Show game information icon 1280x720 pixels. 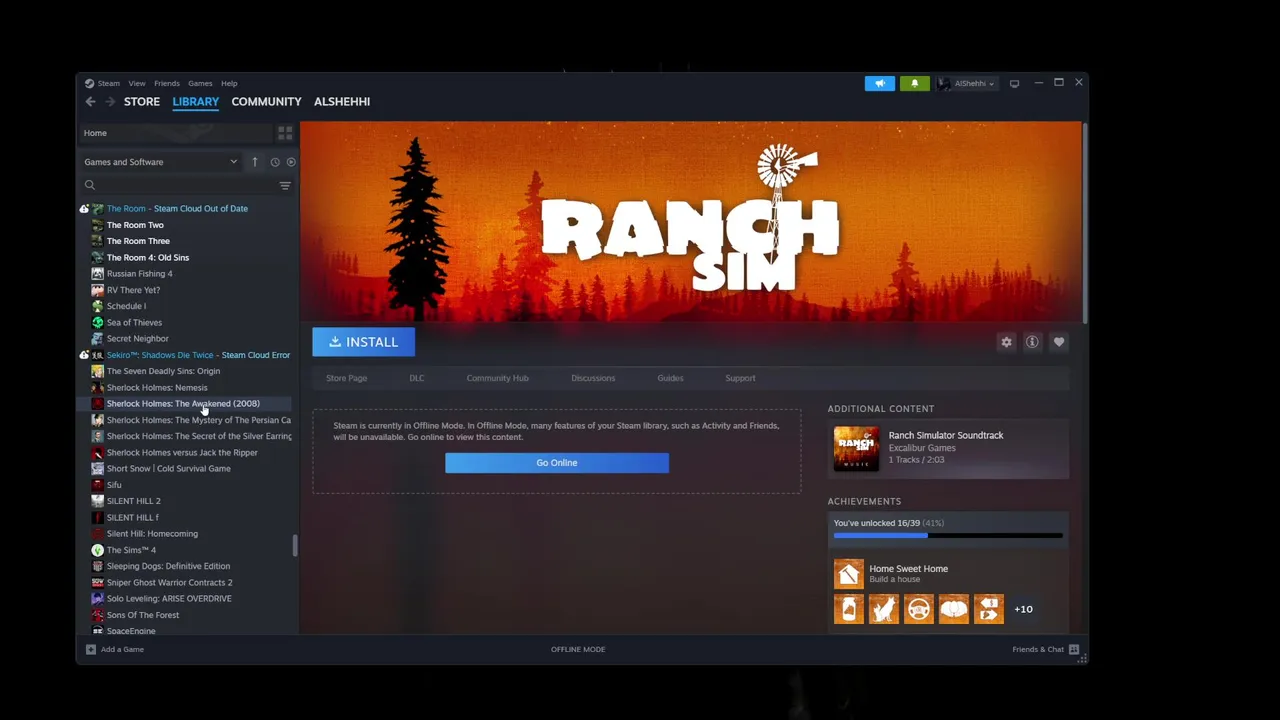(x=1032, y=342)
